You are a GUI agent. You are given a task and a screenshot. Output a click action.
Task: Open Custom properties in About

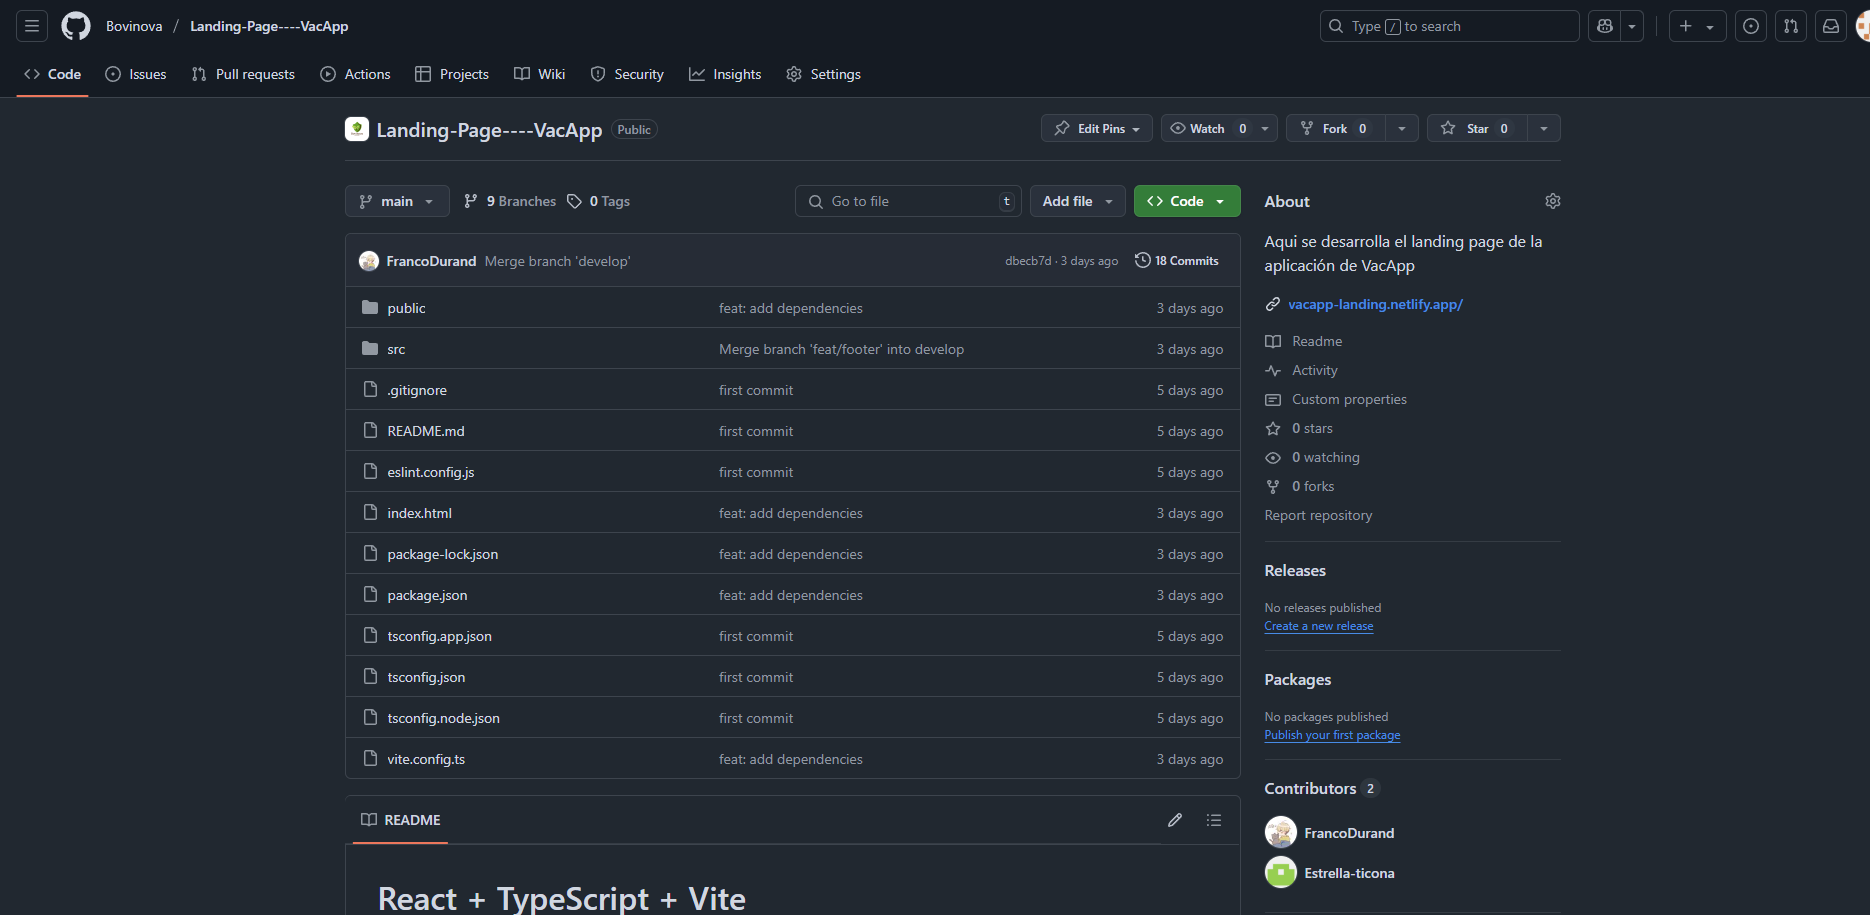[x=1349, y=399]
